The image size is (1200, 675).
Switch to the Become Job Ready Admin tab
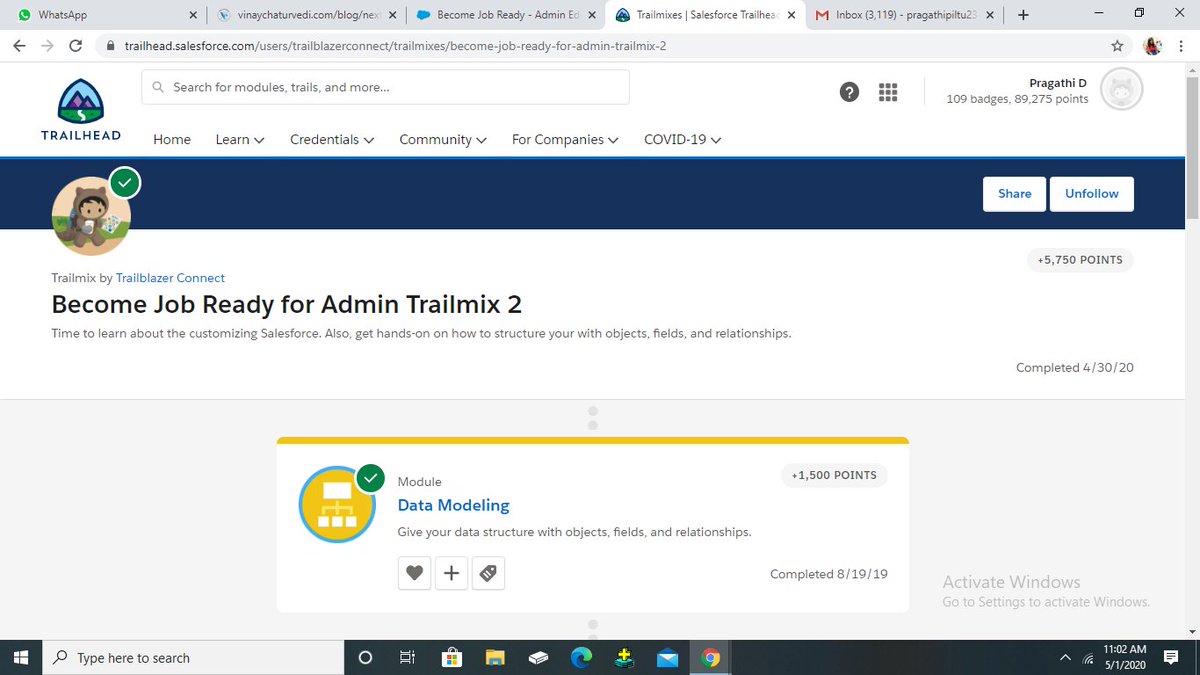click(505, 15)
